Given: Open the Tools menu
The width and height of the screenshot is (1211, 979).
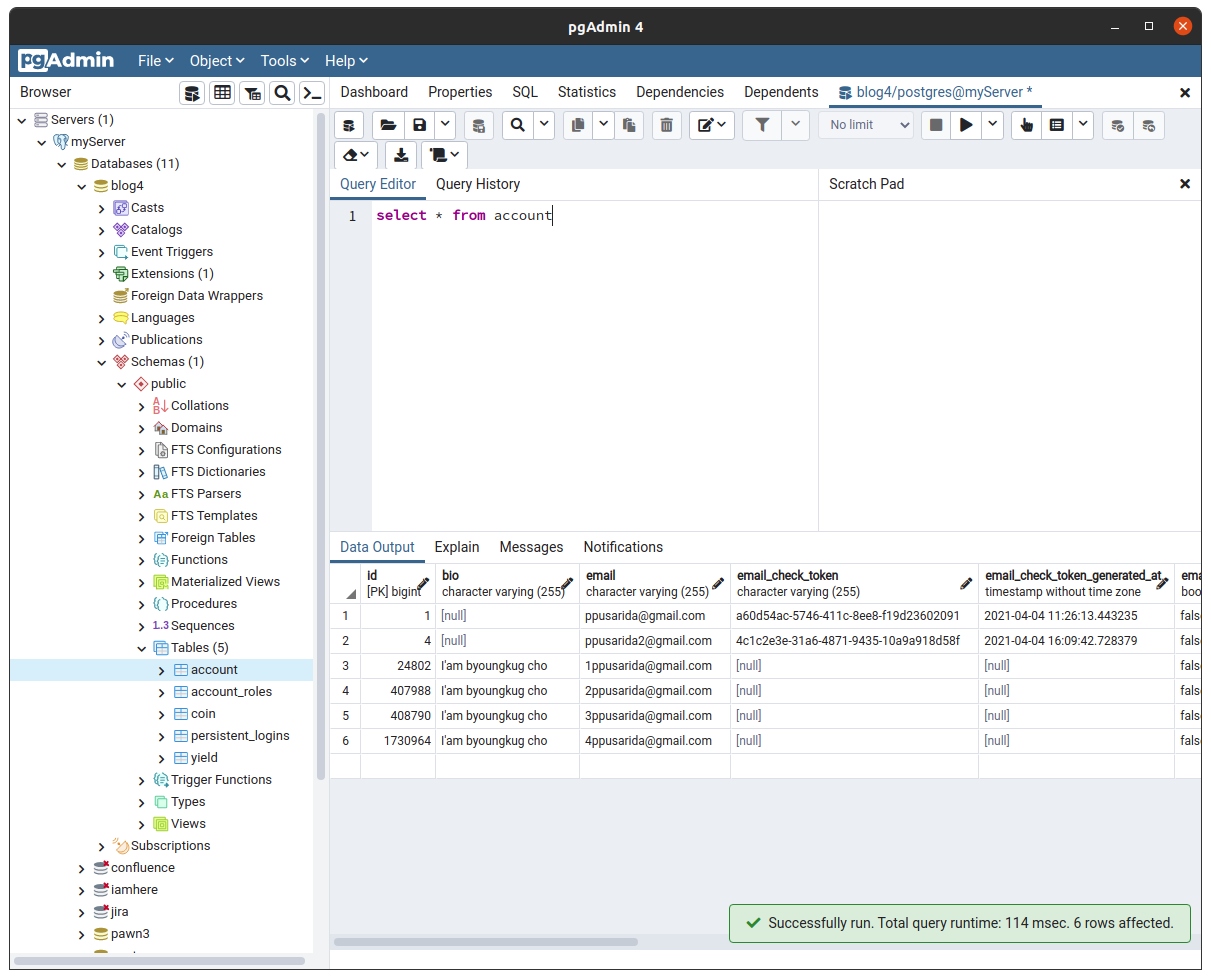Looking at the screenshot, I should tap(285, 61).
